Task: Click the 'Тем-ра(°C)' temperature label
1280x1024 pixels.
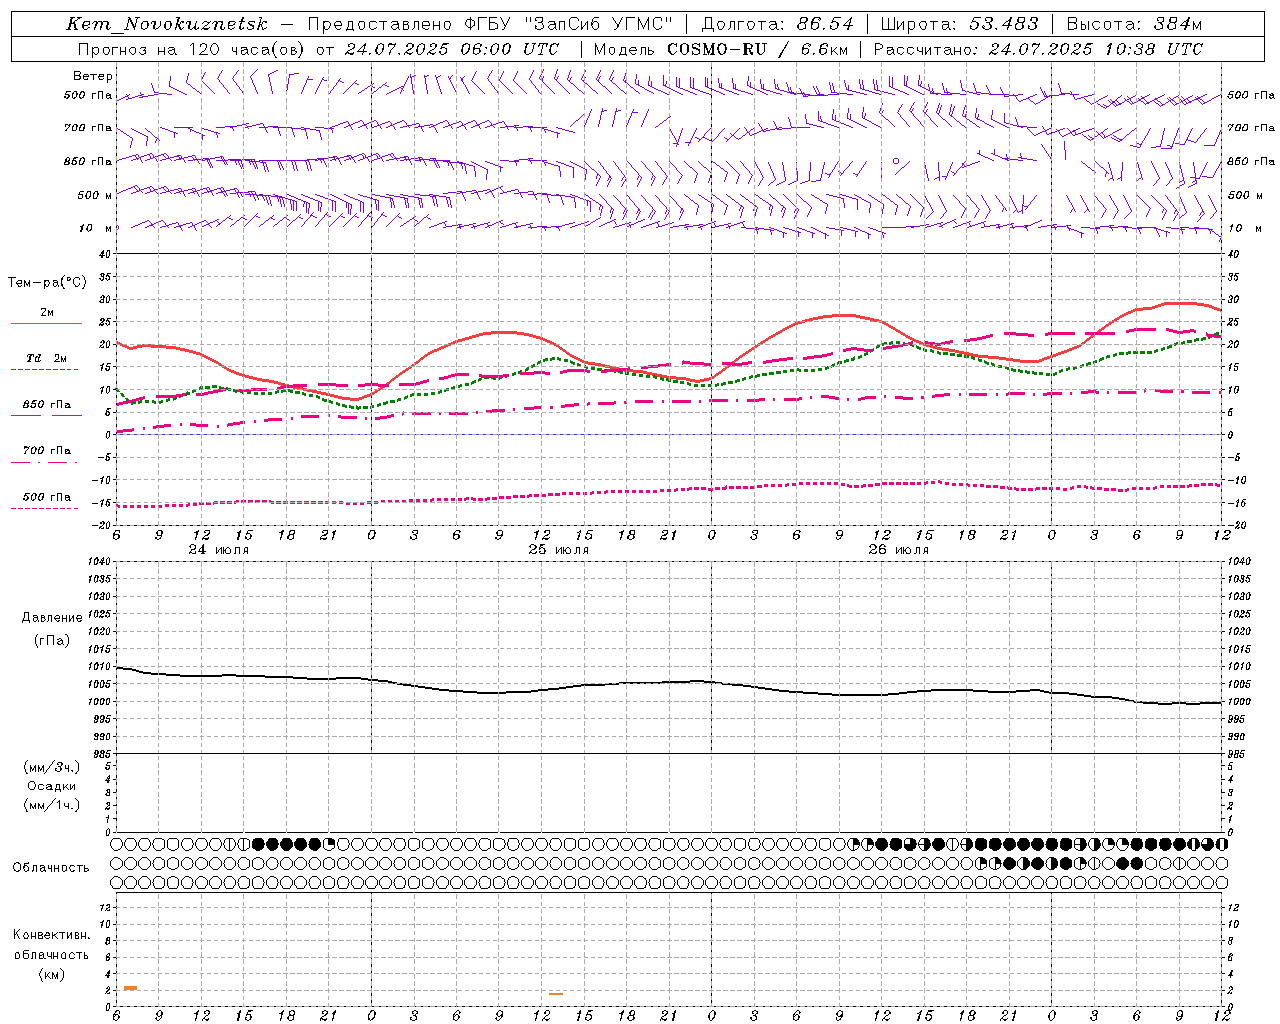Action: pyautogui.click(x=47, y=283)
